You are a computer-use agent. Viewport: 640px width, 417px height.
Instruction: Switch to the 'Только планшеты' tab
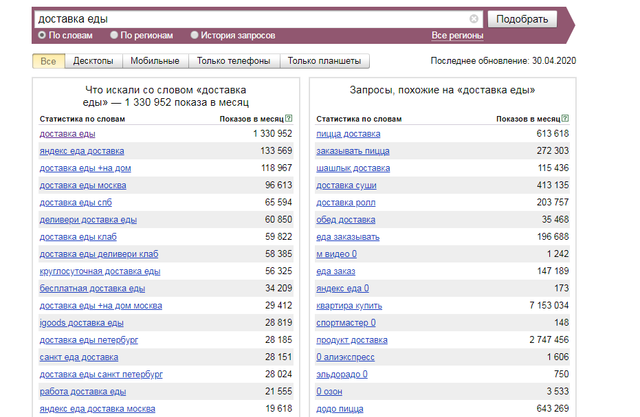pyautogui.click(x=324, y=61)
